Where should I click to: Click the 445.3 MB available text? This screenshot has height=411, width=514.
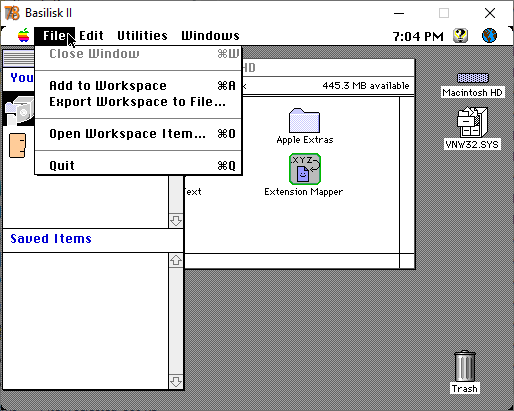coord(366,86)
